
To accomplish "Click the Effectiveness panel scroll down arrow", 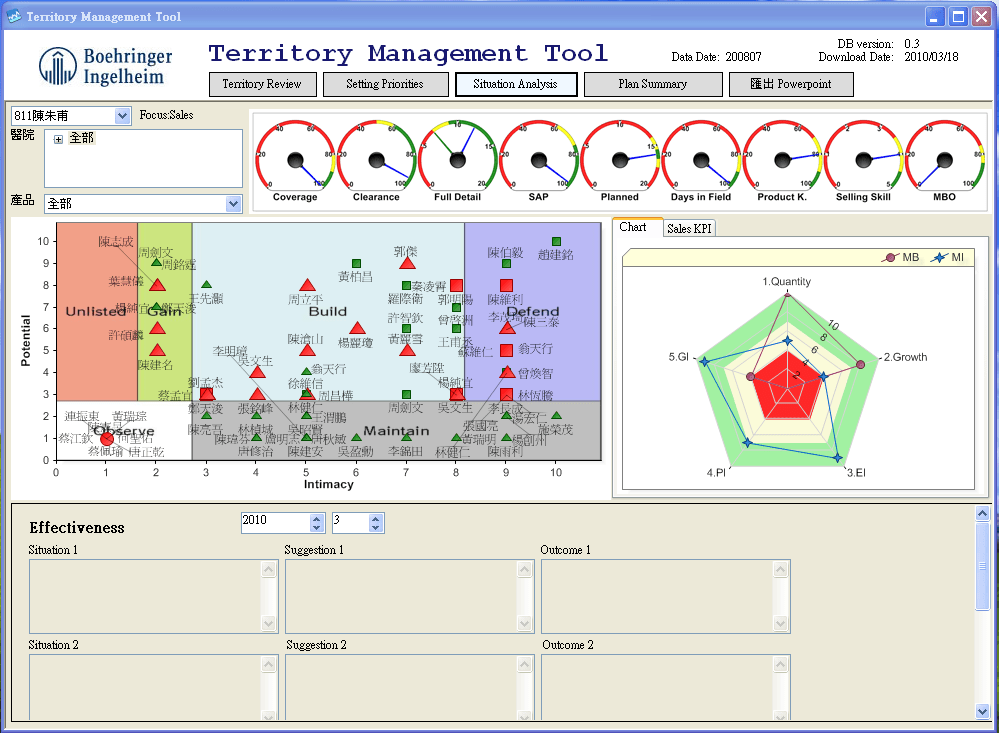I will click(982, 711).
